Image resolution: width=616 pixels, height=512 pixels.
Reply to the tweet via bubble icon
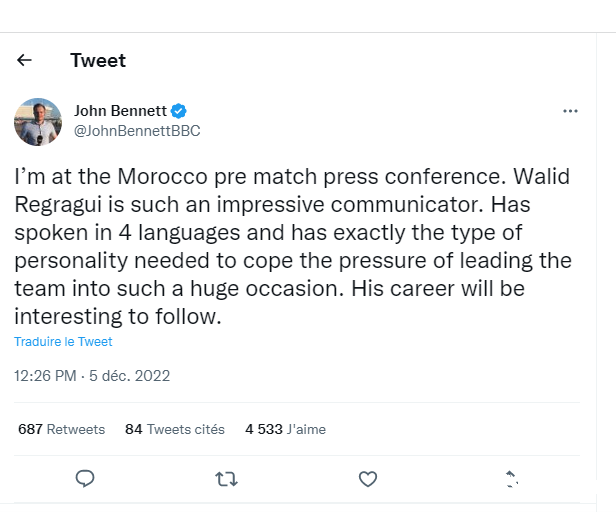tap(86, 479)
